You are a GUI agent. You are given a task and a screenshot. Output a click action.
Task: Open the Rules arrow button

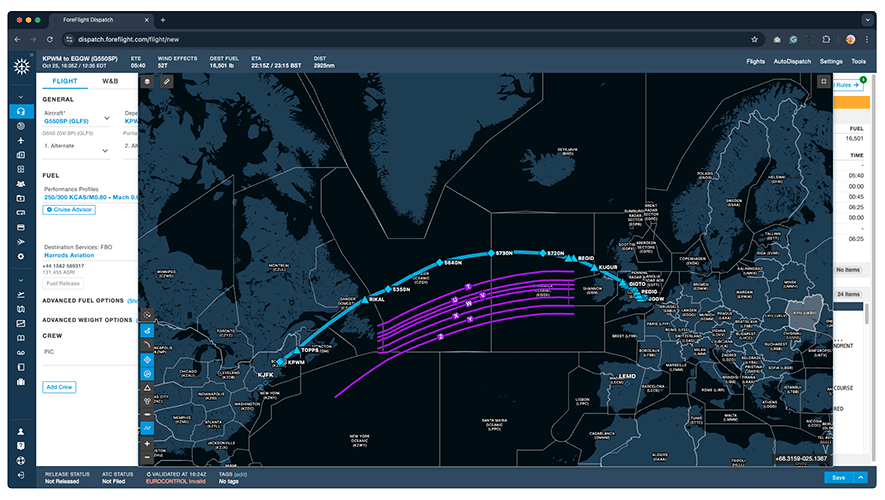point(849,85)
